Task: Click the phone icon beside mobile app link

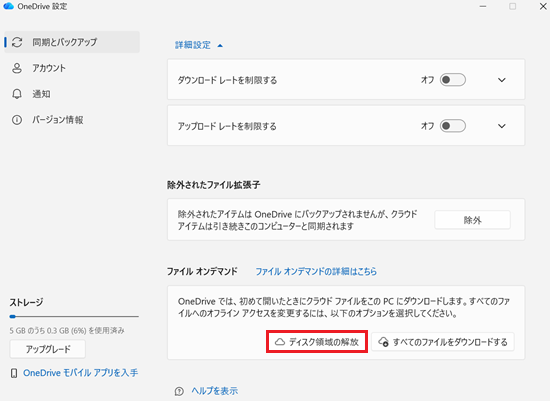Action: click(14, 373)
